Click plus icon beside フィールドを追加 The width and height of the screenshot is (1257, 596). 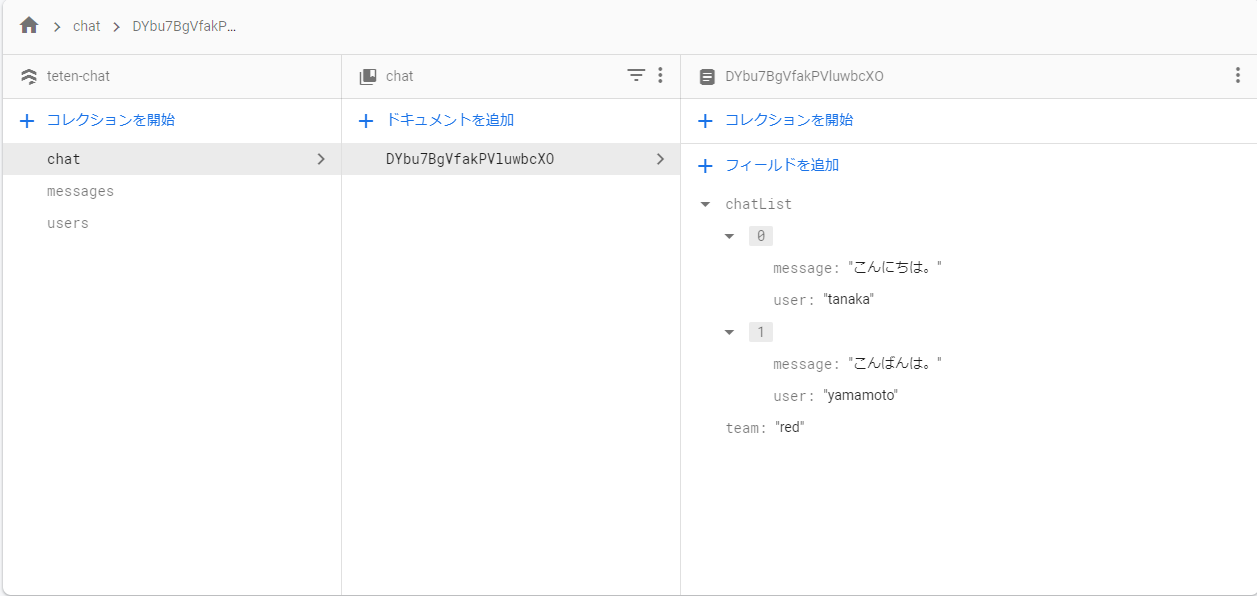pyautogui.click(x=705, y=166)
